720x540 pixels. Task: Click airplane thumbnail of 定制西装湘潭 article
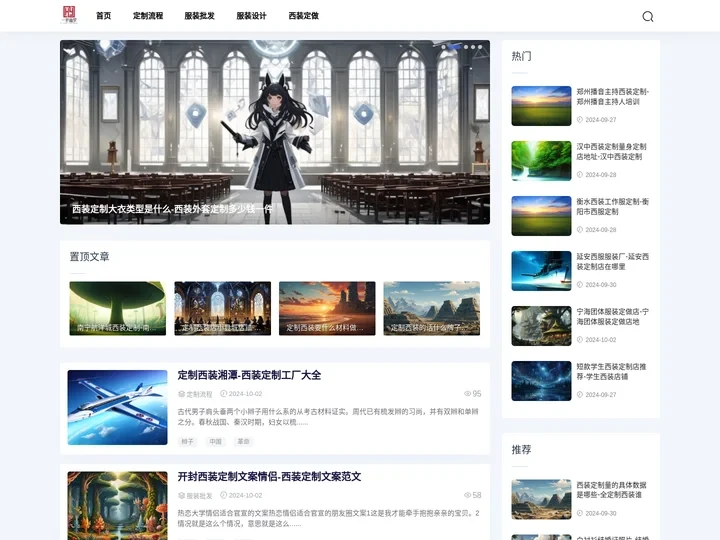coord(118,407)
